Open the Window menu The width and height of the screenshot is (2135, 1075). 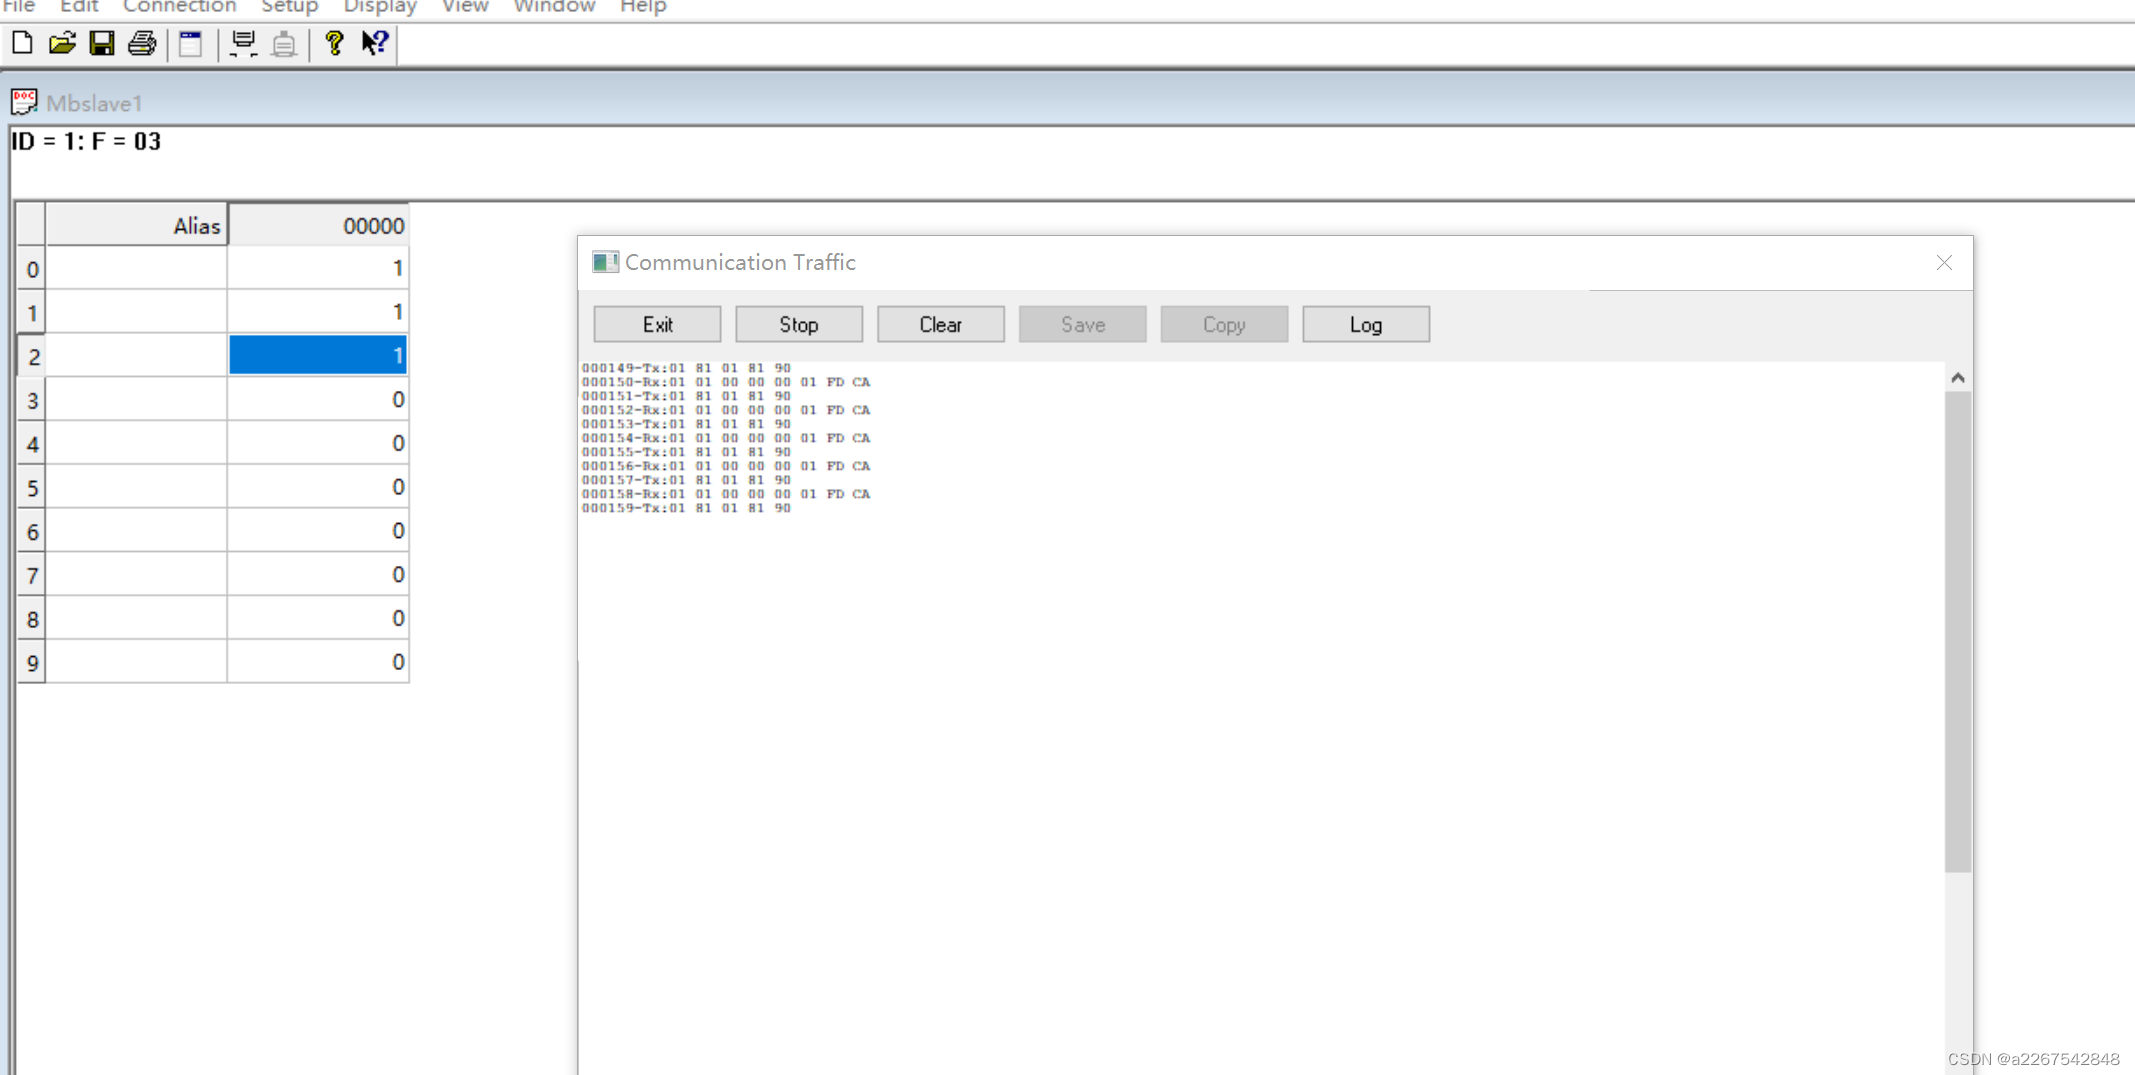[554, 7]
